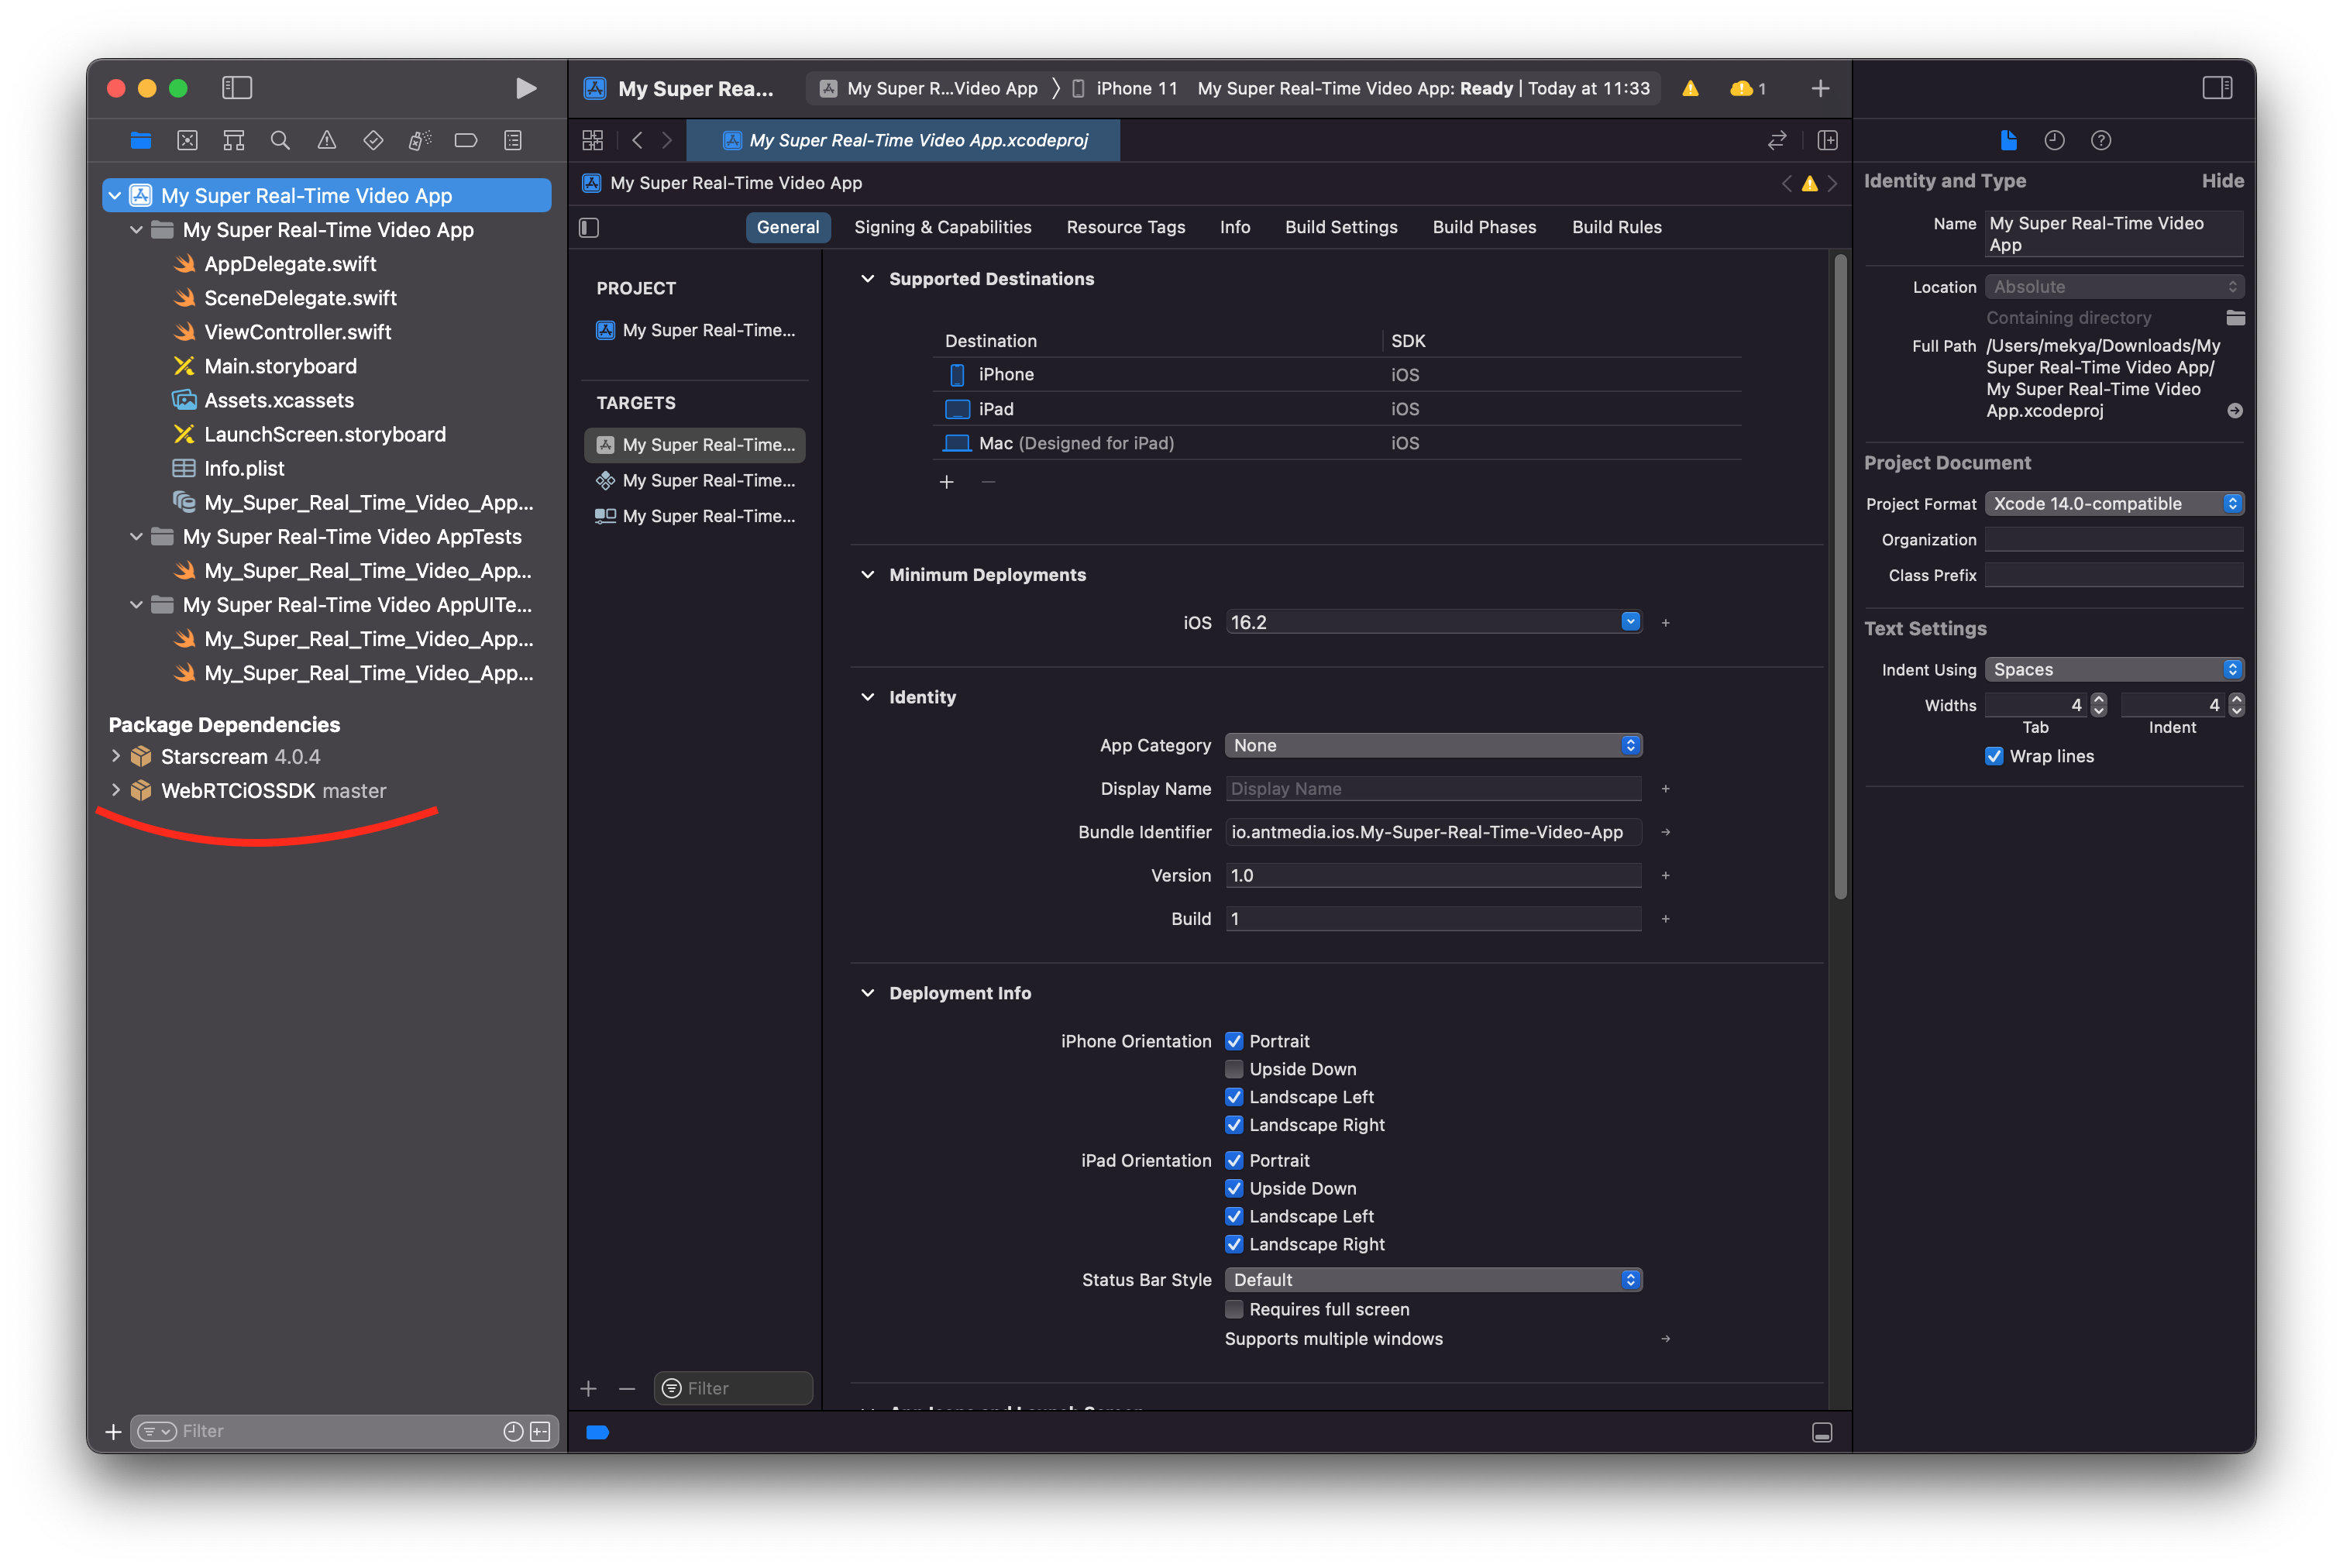This screenshot has width=2343, height=1568.
Task: Select ViewController.swift in navigator
Action: 297,331
